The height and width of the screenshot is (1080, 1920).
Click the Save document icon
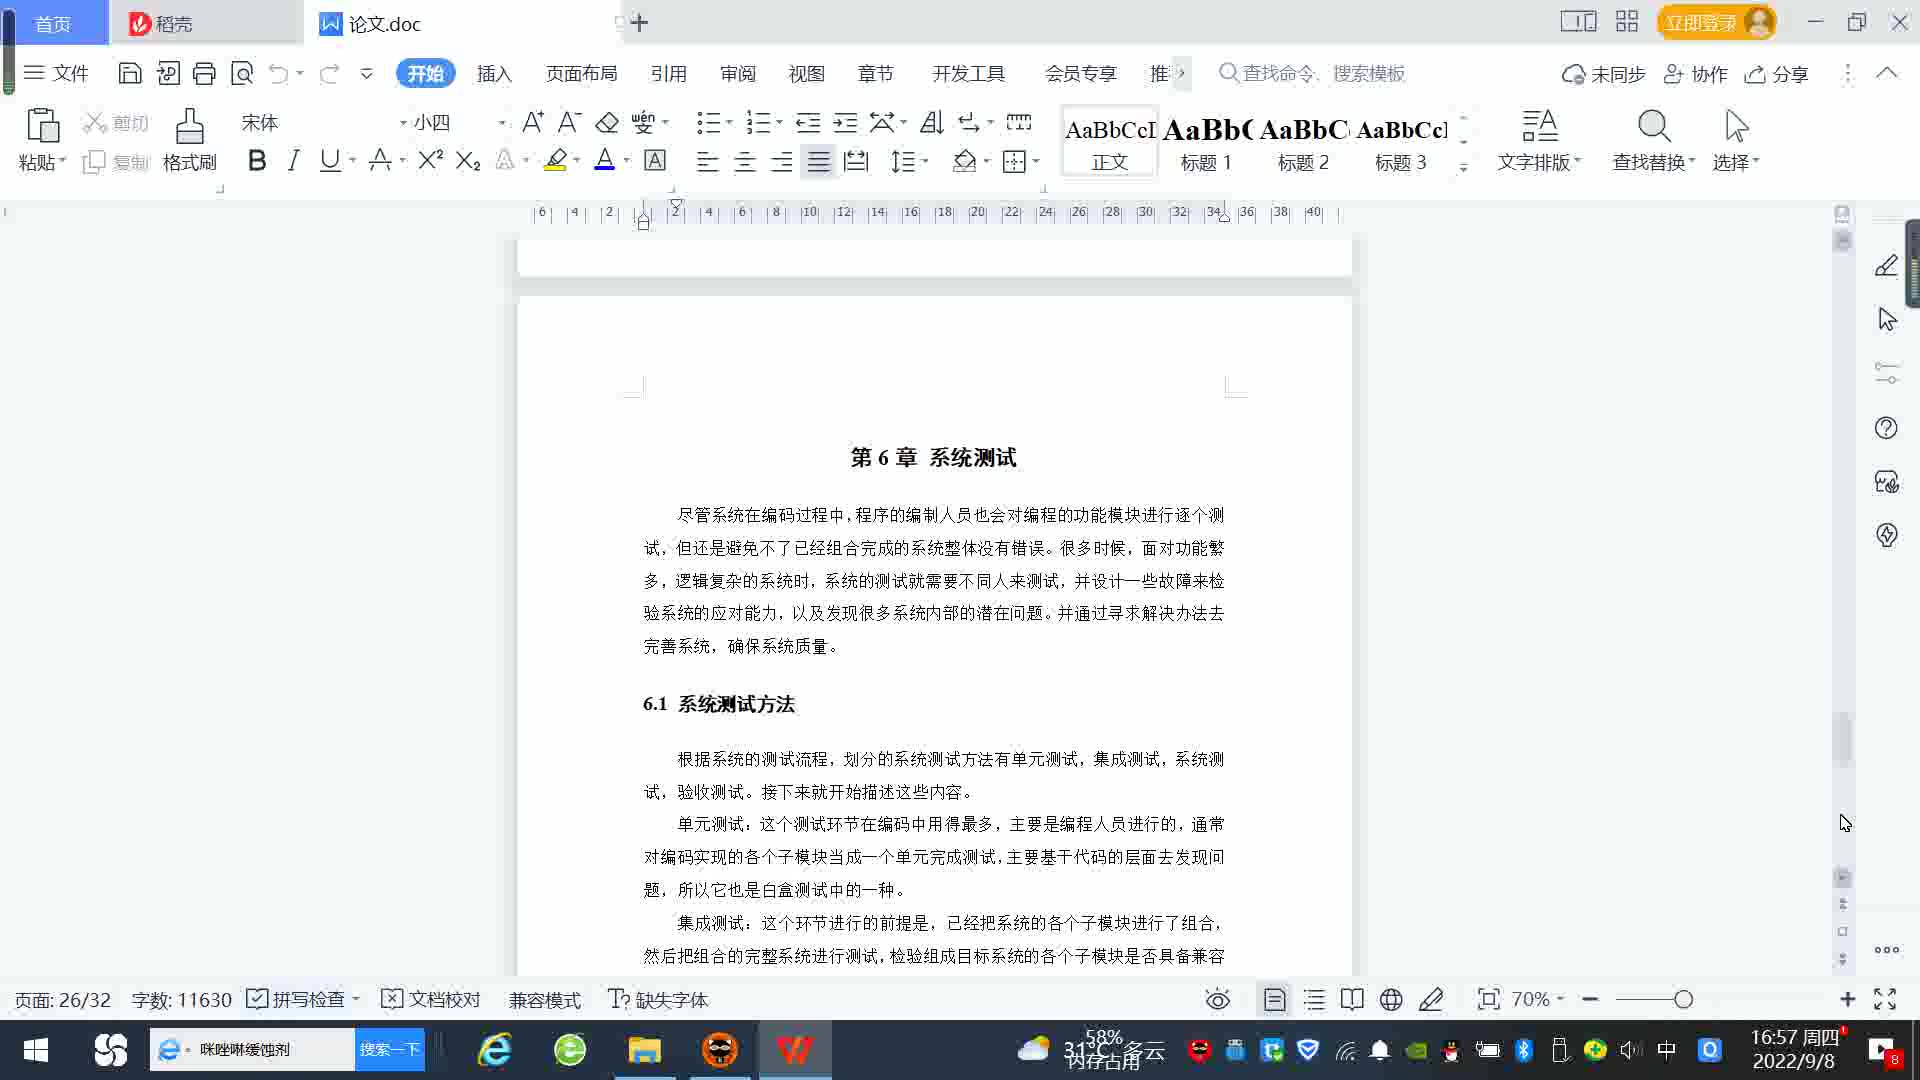(129, 73)
